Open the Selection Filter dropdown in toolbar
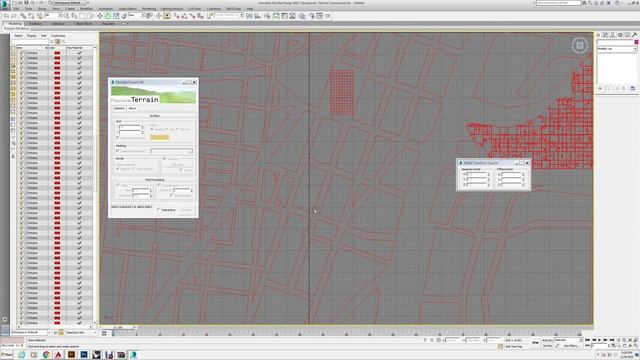This screenshot has height=360, width=640. [x=52, y=16]
